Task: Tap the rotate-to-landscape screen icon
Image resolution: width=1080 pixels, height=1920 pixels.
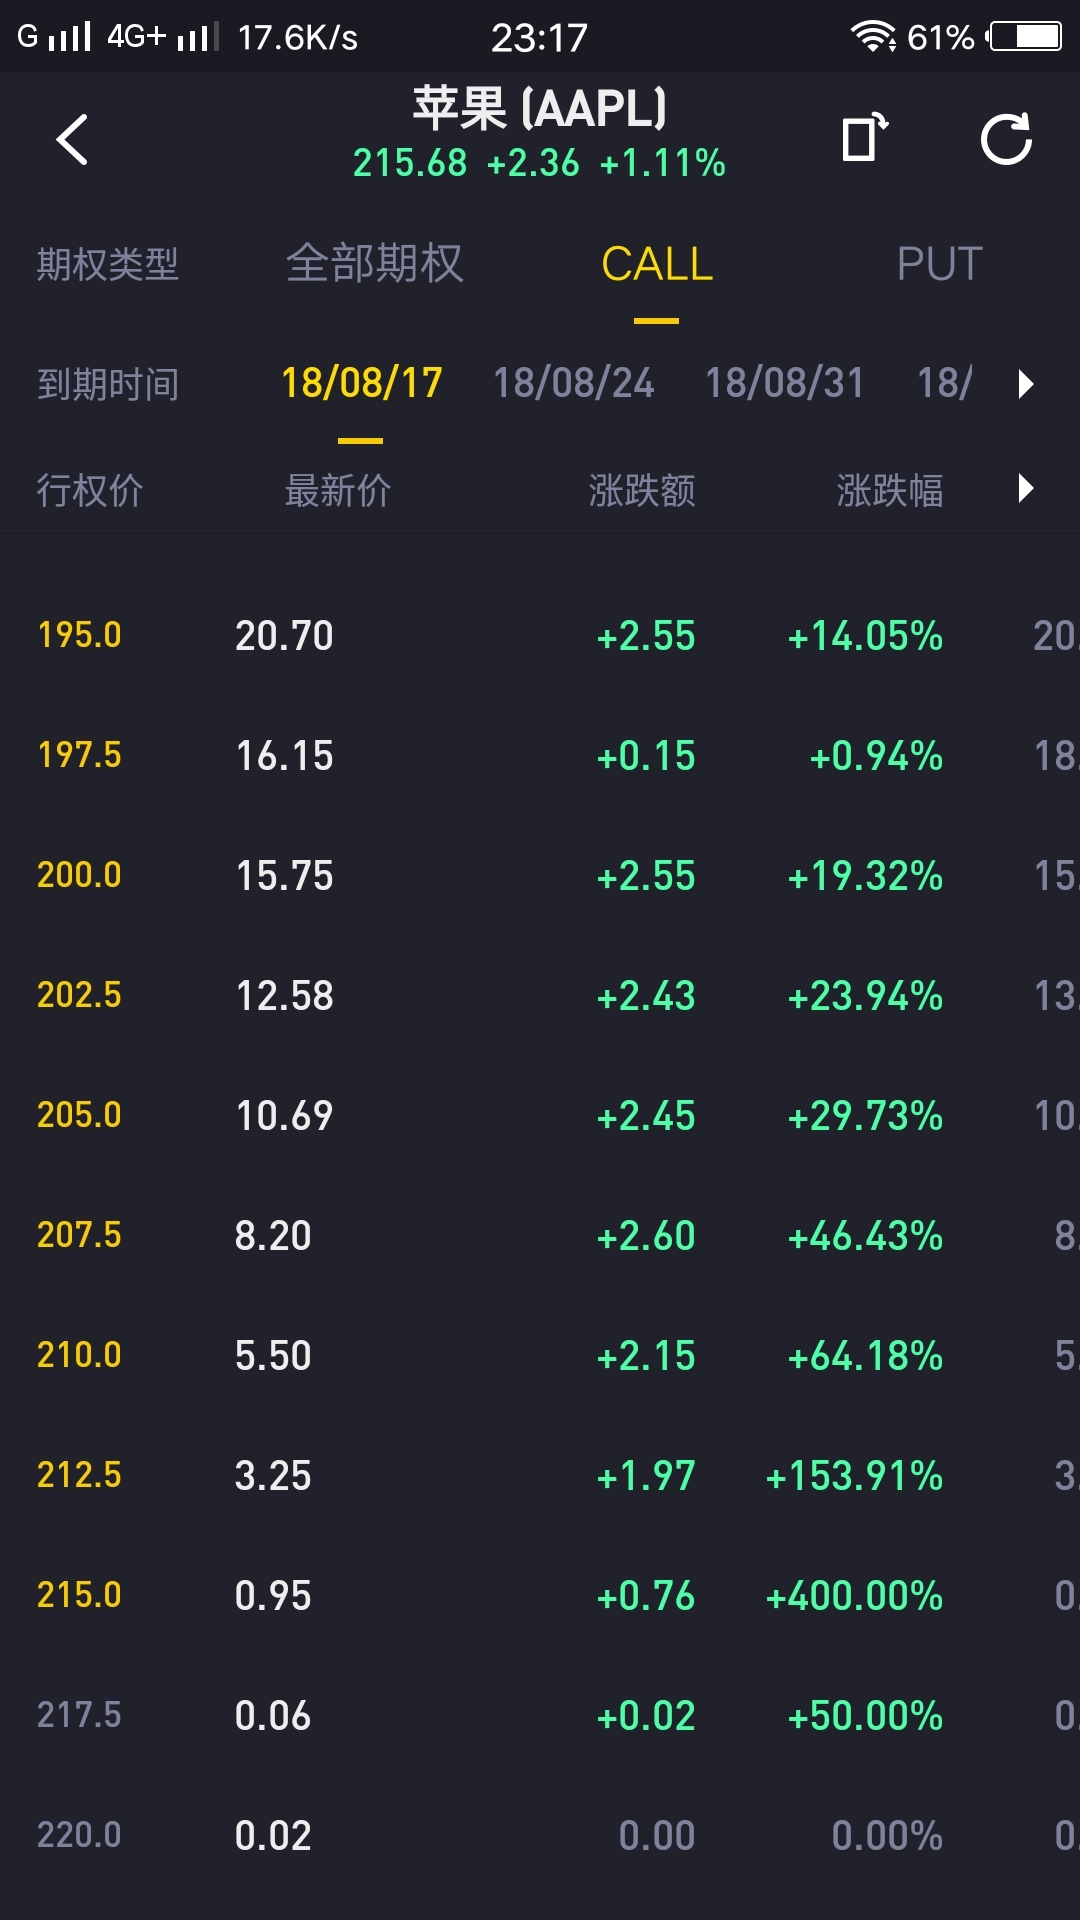Action: click(x=865, y=137)
